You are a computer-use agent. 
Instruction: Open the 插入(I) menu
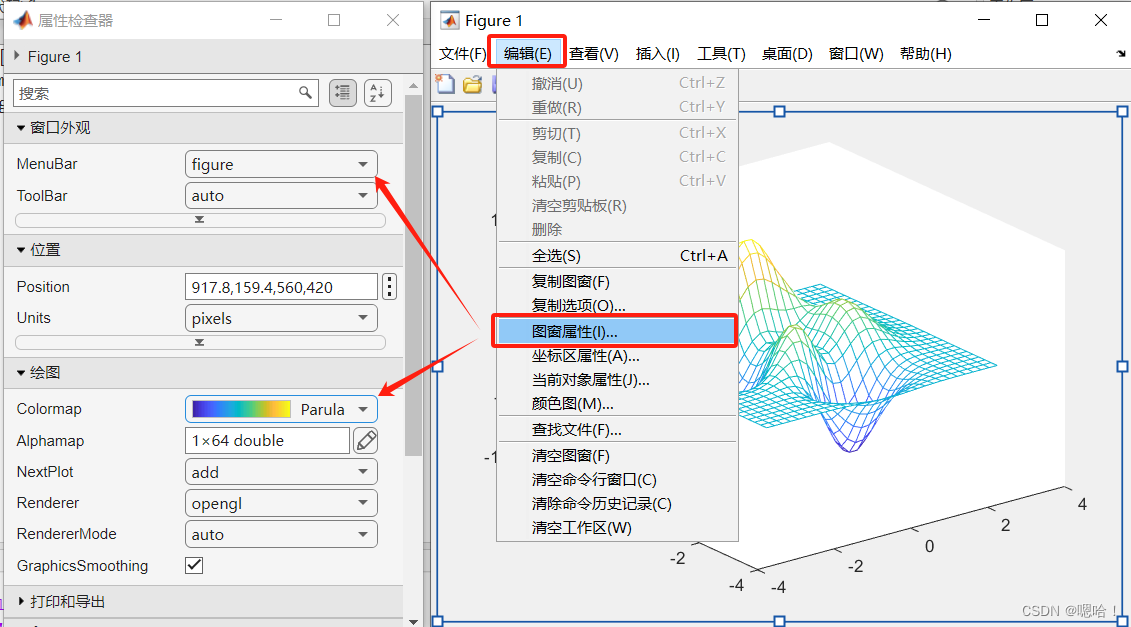(657, 53)
